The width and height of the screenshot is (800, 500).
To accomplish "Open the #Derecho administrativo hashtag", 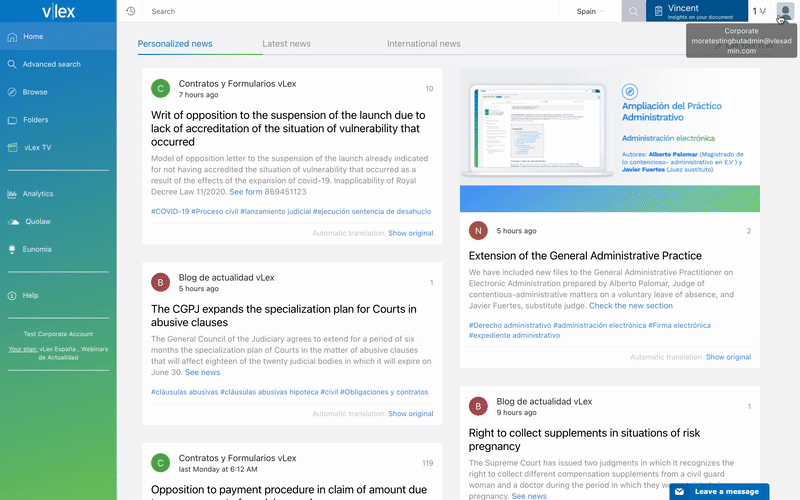I will coord(510,325).
